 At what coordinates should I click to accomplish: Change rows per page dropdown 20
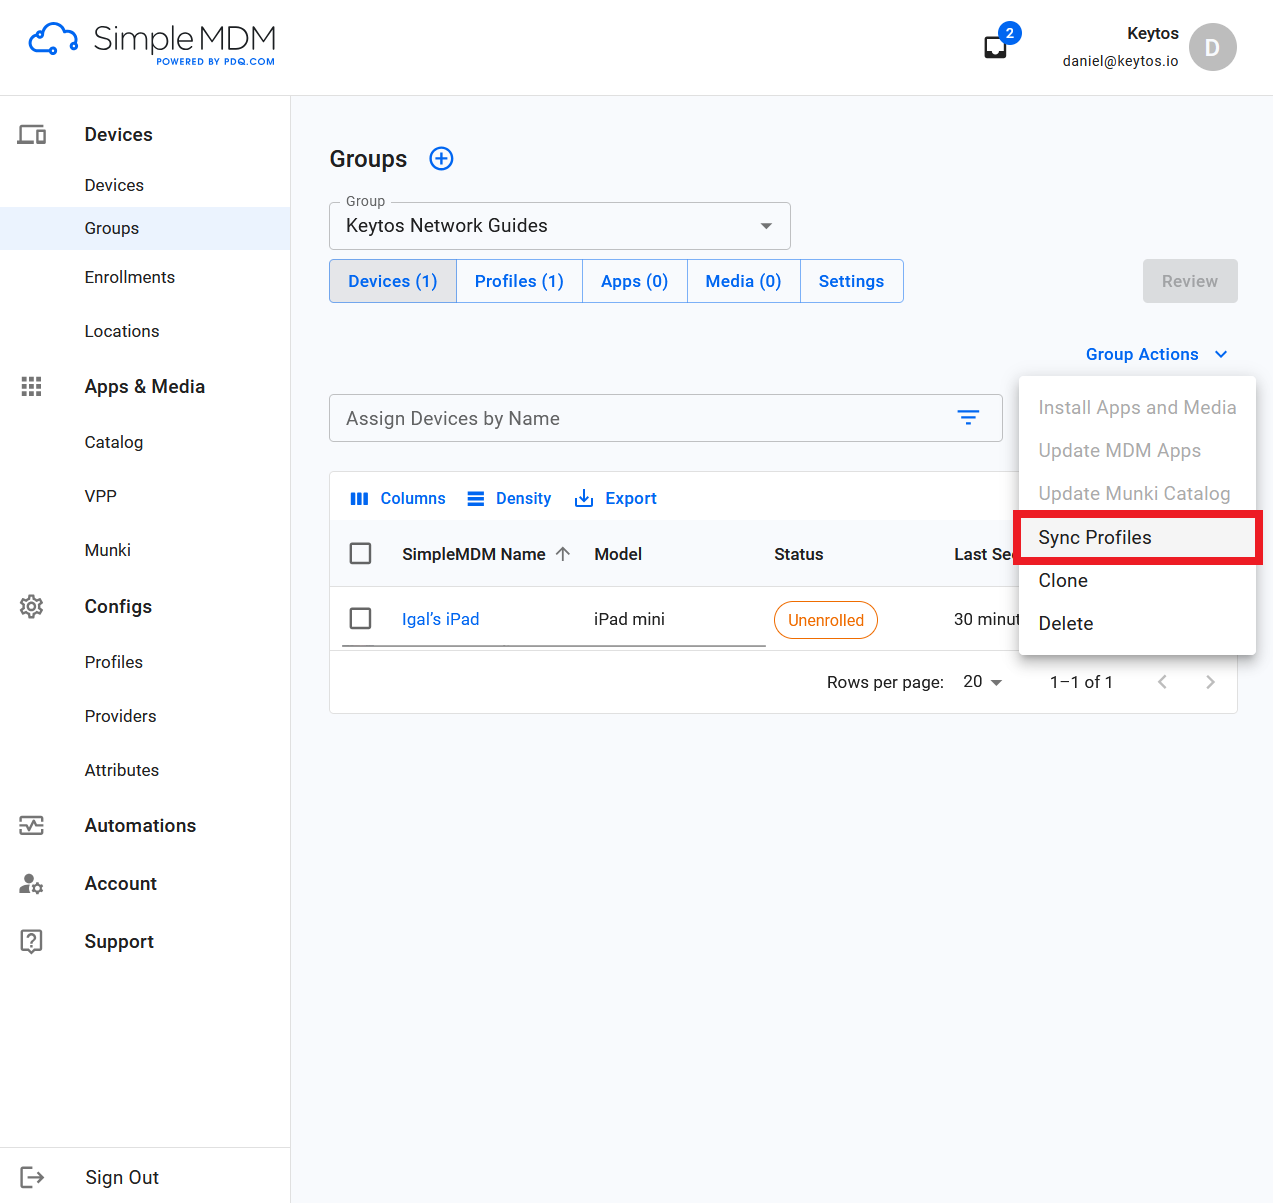click(982, 682)
